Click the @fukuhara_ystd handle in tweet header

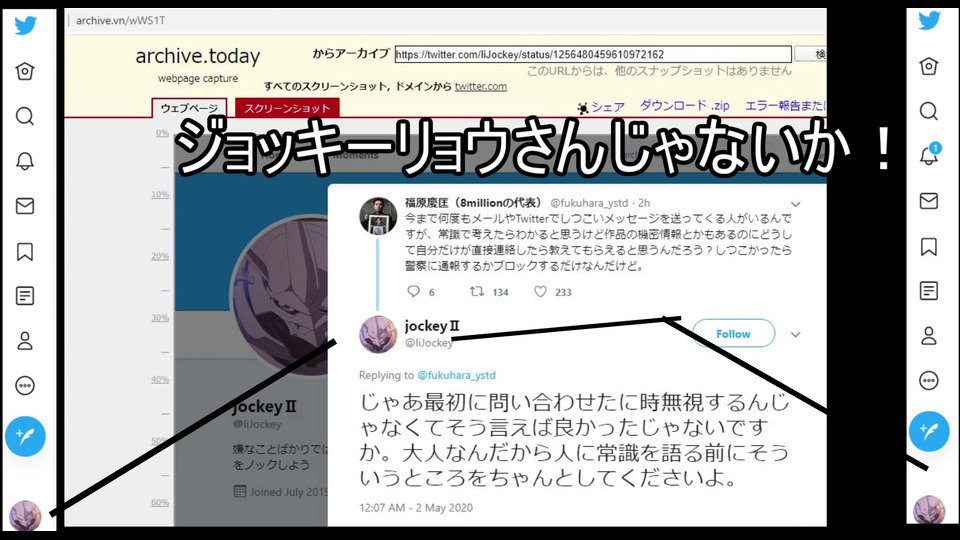tap(589, 203)
